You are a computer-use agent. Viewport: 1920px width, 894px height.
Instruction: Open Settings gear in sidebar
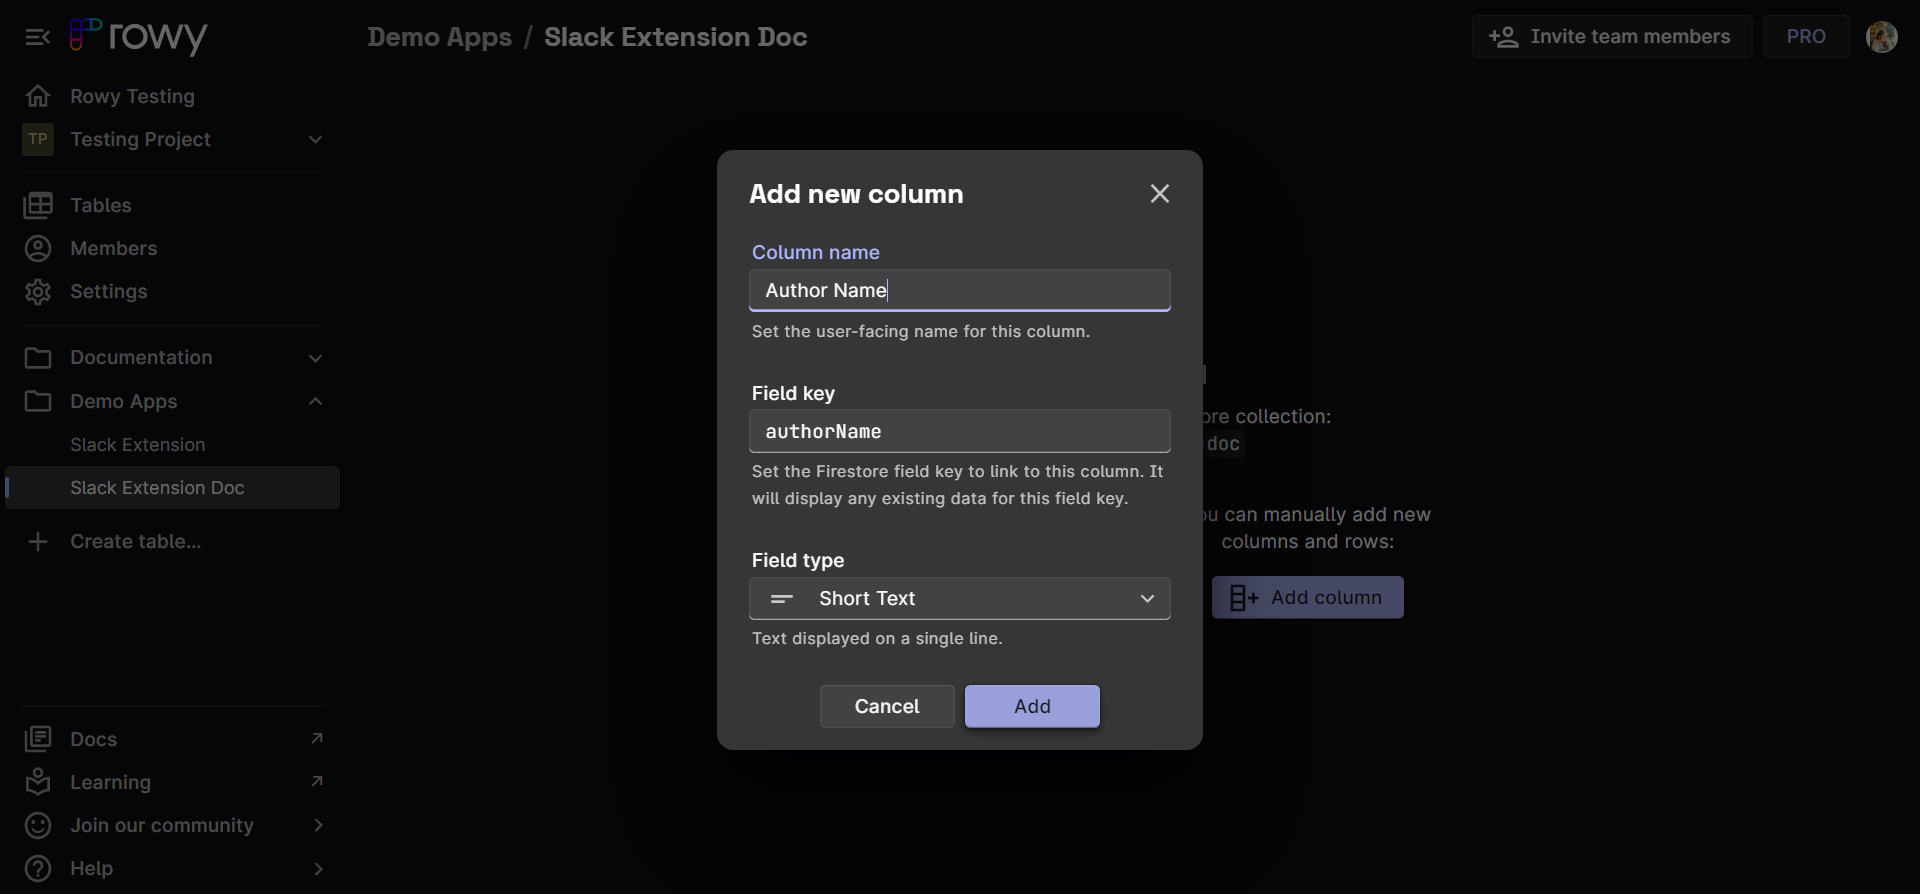pyautogui.click(x=38, y=292)
